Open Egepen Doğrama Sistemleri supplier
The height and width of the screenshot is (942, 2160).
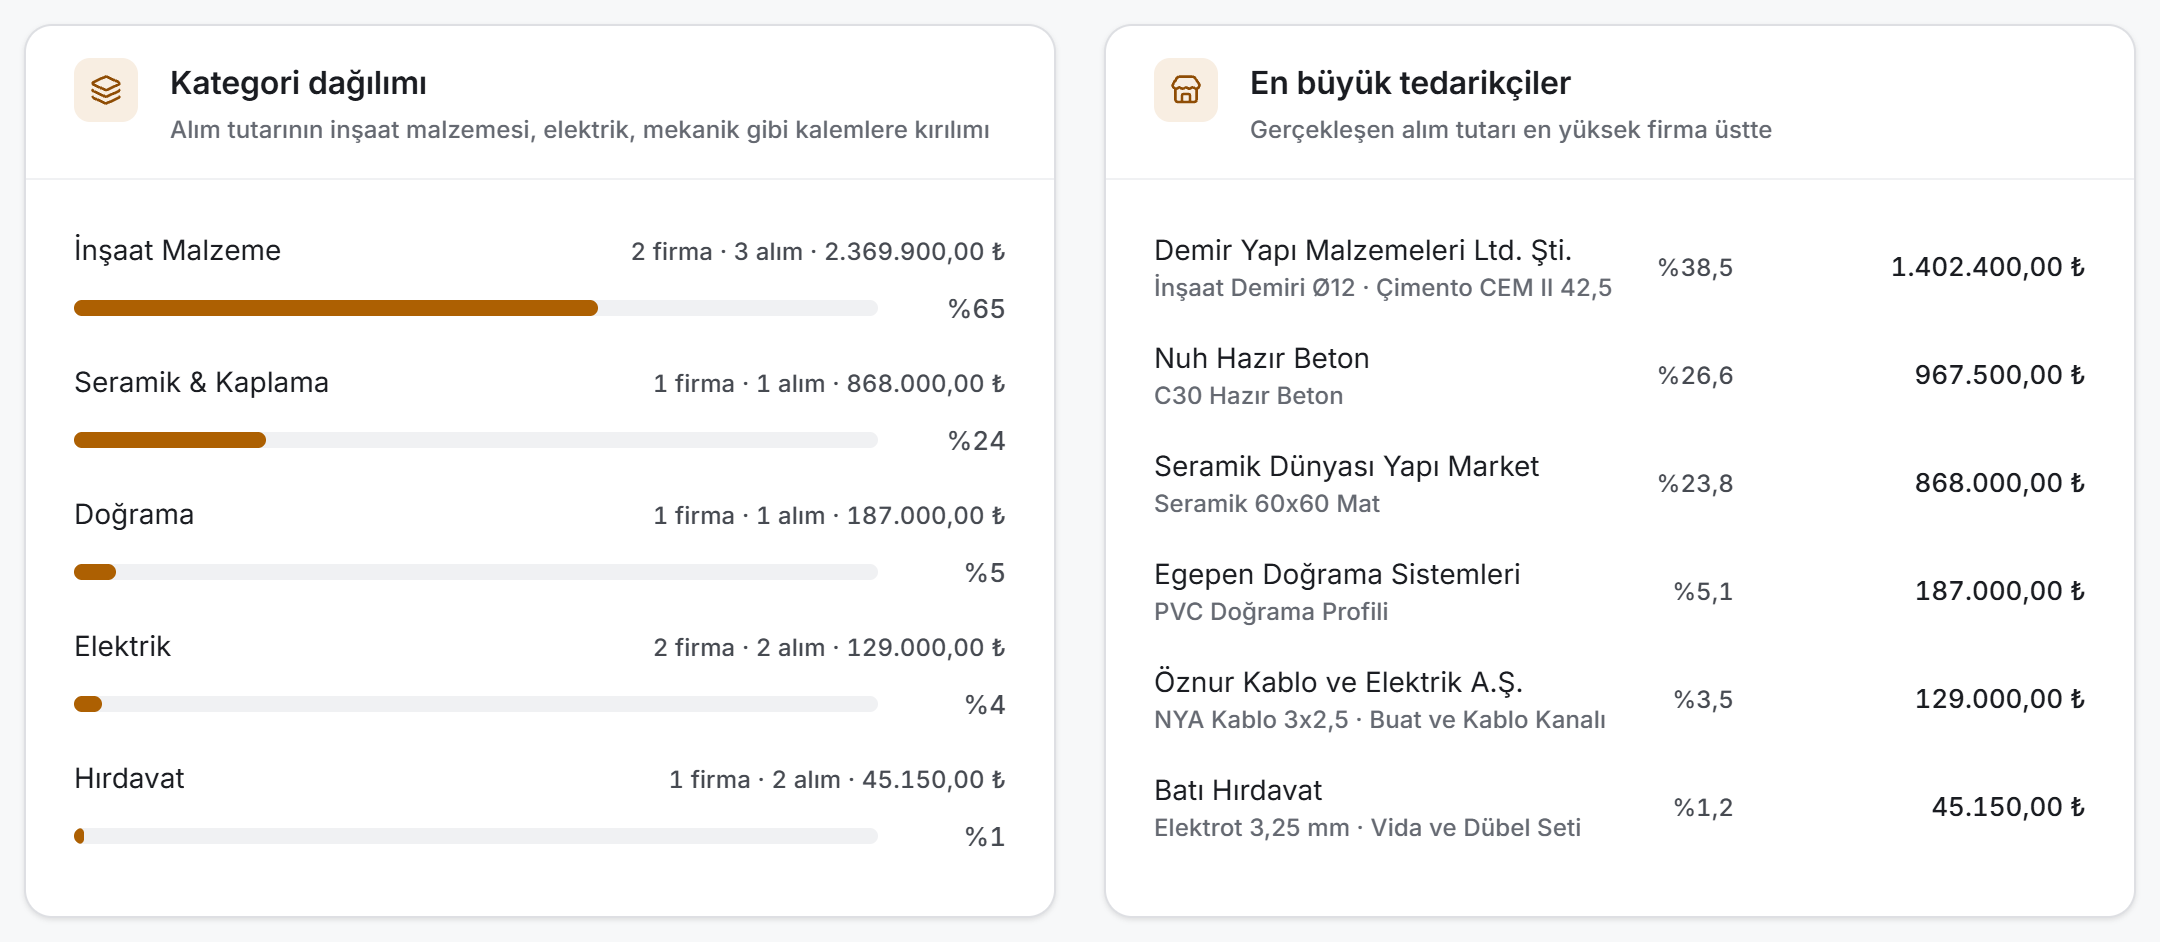[1620, 591]
